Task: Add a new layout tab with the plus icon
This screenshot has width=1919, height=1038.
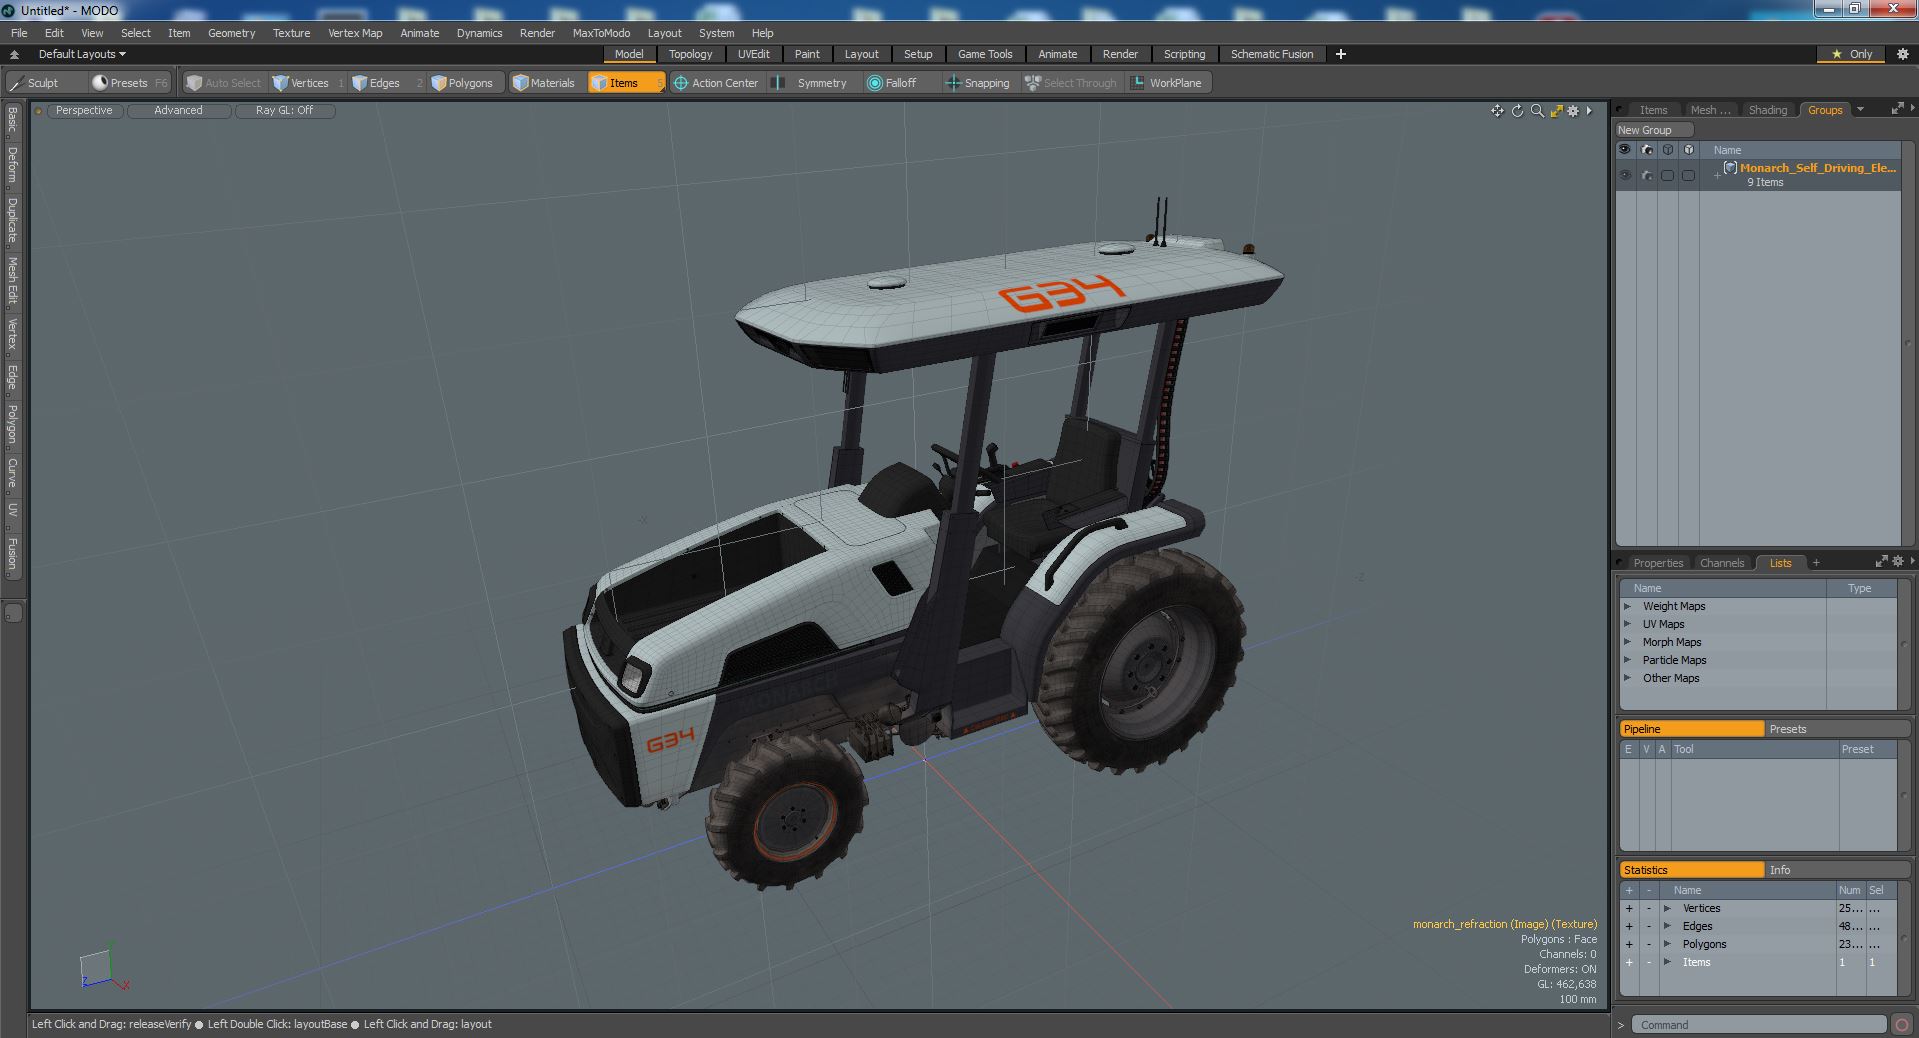Action: tap(1341, 54)
